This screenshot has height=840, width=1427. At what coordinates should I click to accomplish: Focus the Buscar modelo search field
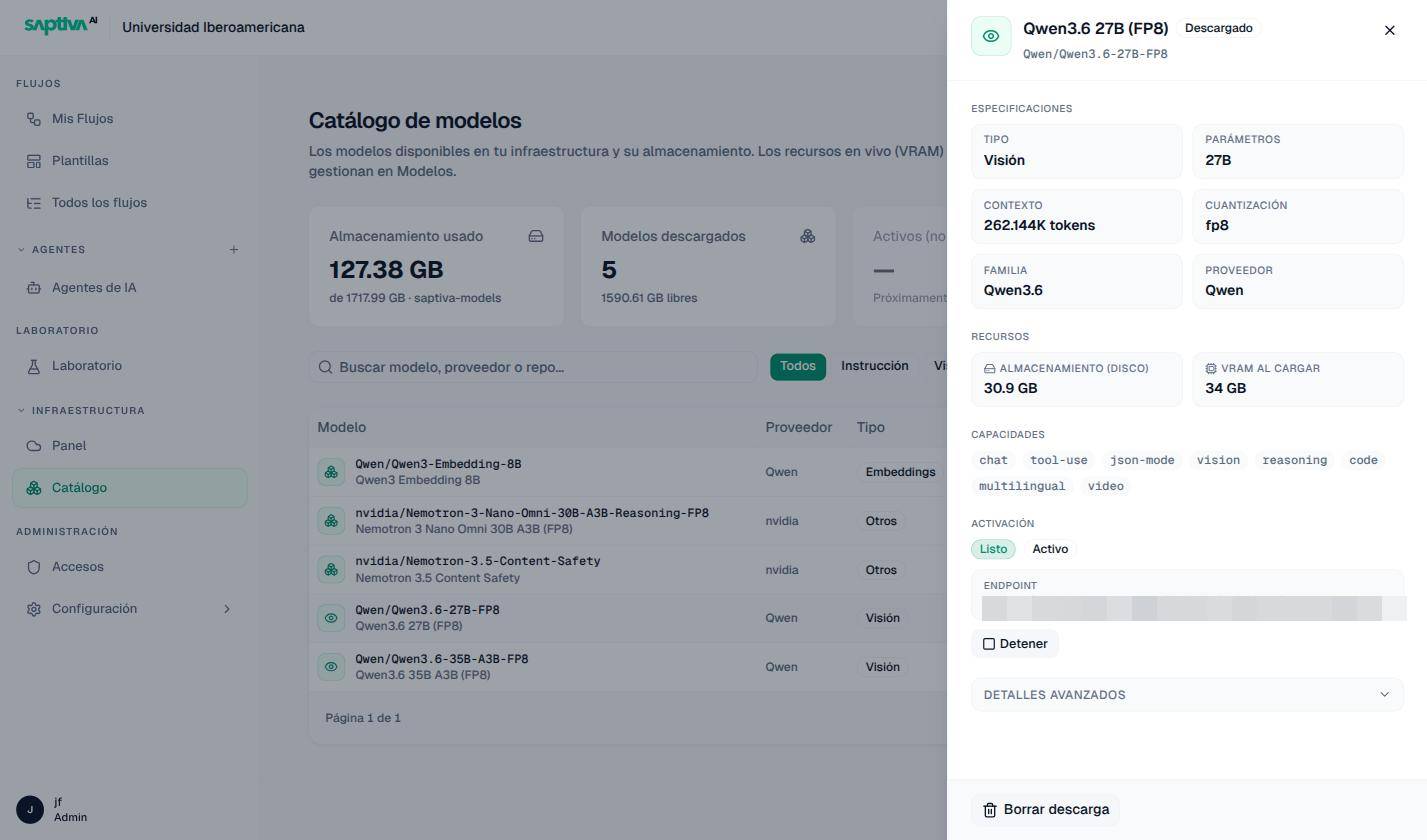pyautogui.click(x=533, y=367)
